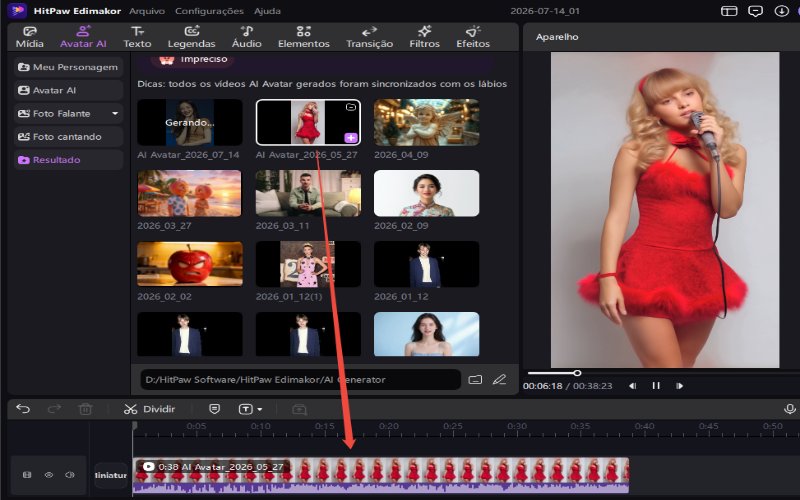Screen dimensions: 800x500
Task: Select Foto cantando in the sidebar
Action: (68, 137)
